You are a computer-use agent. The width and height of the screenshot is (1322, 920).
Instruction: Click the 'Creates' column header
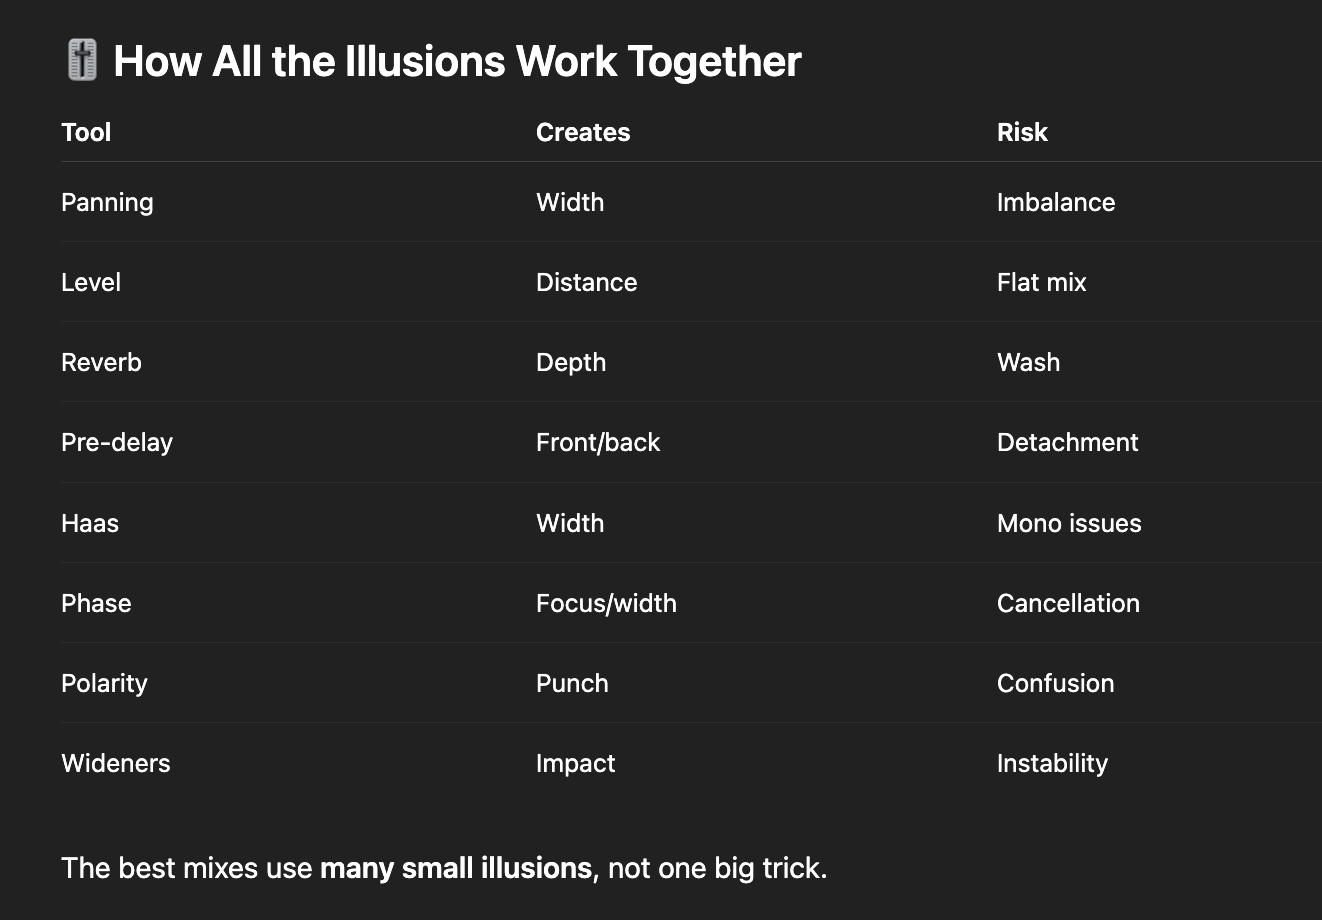coord(583,132)
